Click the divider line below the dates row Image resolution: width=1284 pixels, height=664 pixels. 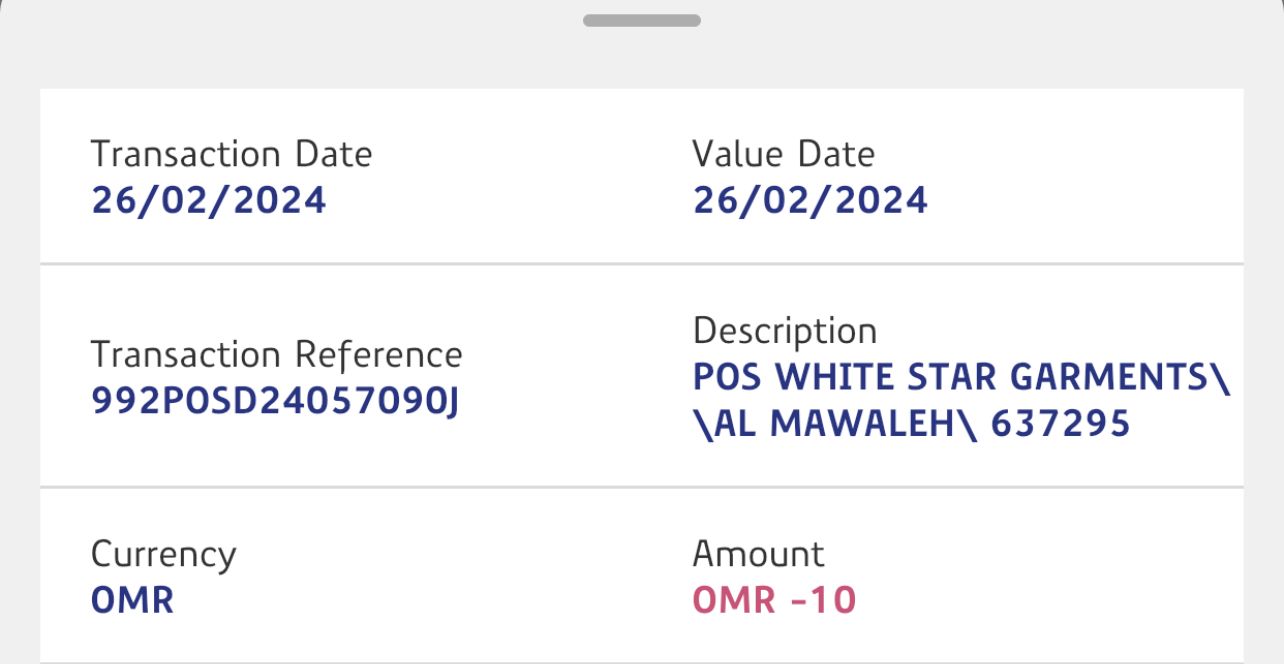[x=641, y=264]
